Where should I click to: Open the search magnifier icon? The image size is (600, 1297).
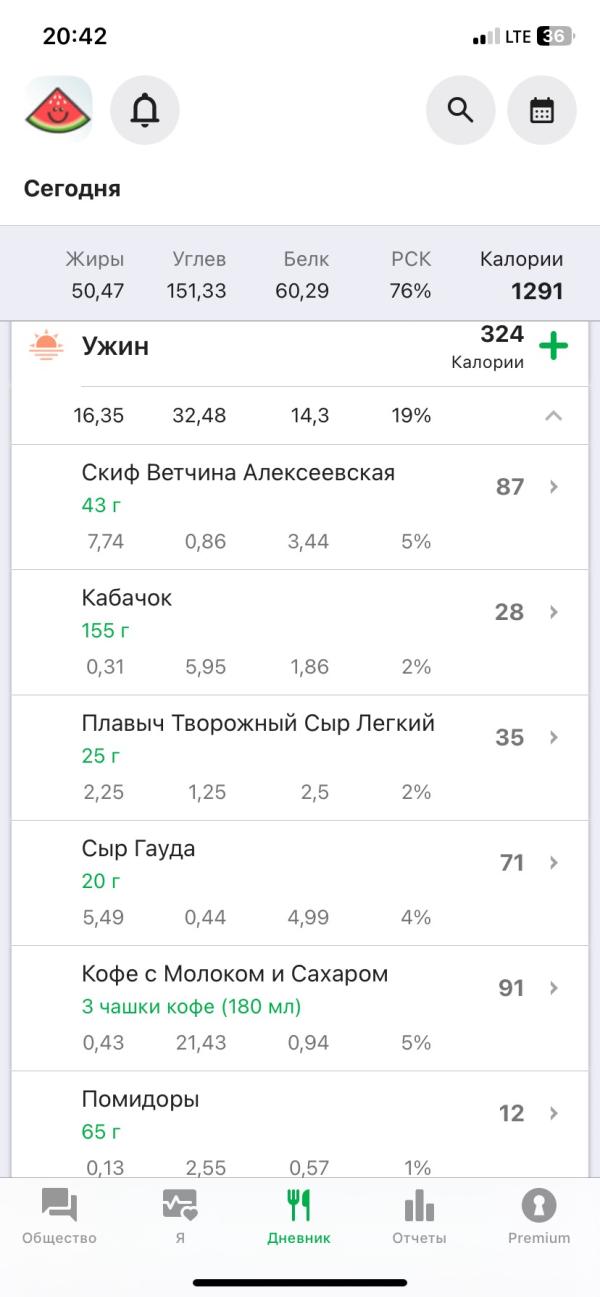pos(460,110)
